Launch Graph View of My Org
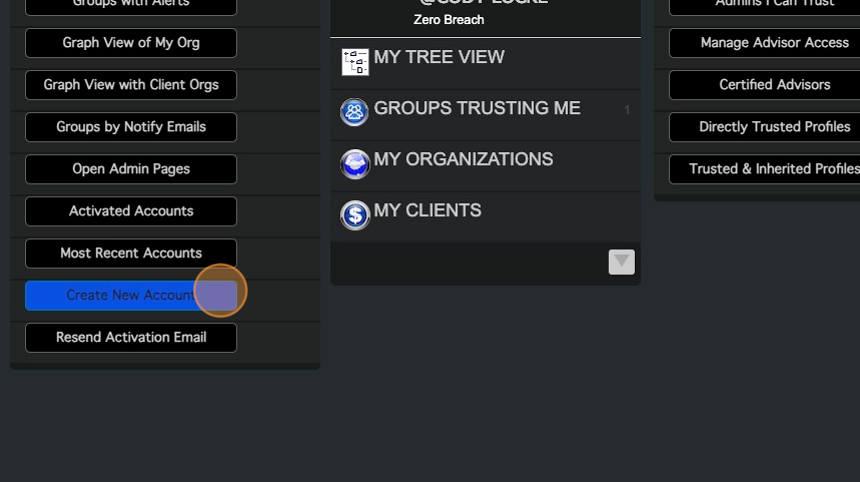Viewport: 860px width, 482px height. coord(131,43)
